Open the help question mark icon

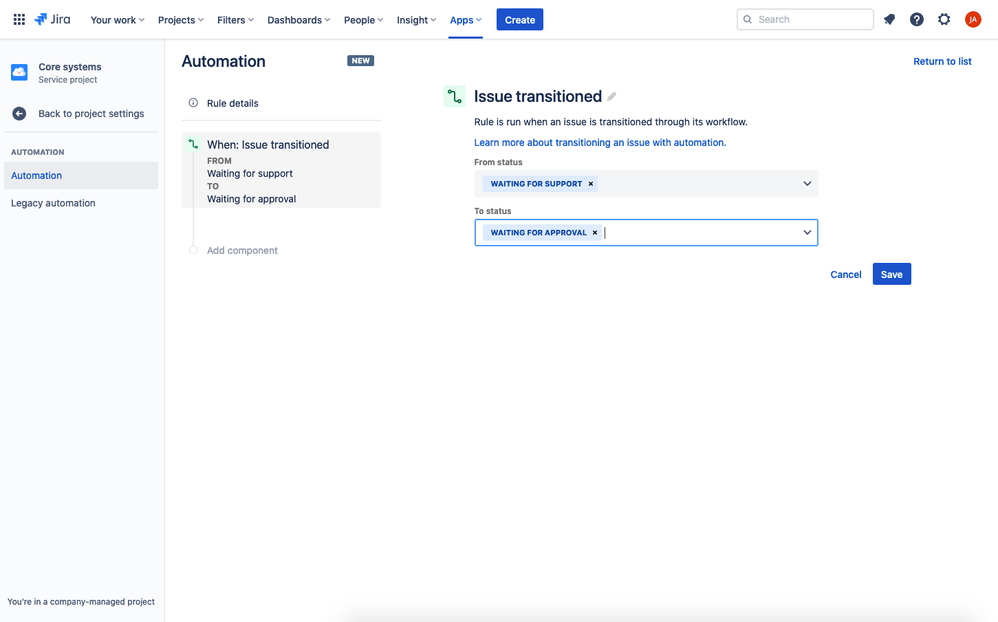917,20
